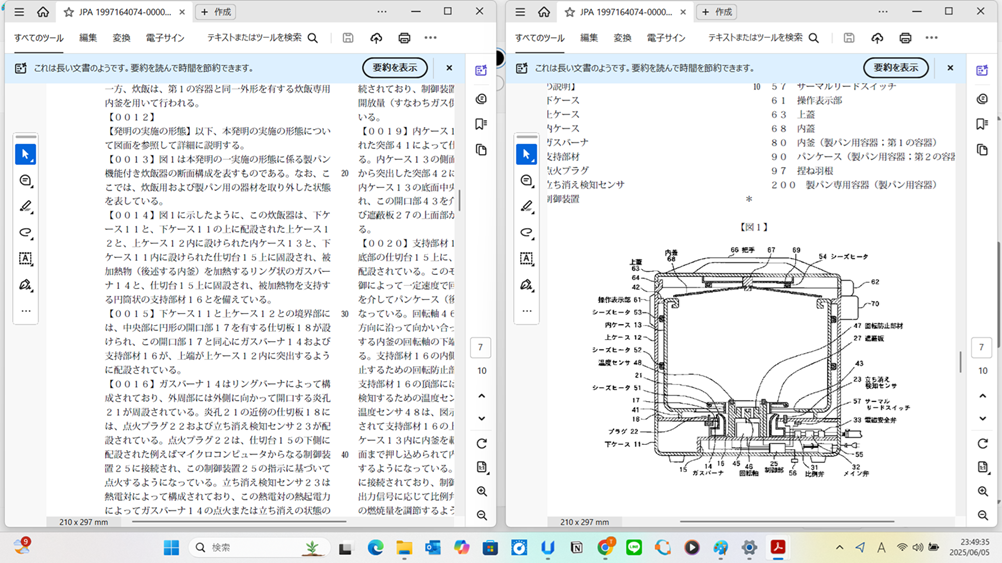Select freehand draw tool in left window
1002x563 pixels.
pos(26,233)
